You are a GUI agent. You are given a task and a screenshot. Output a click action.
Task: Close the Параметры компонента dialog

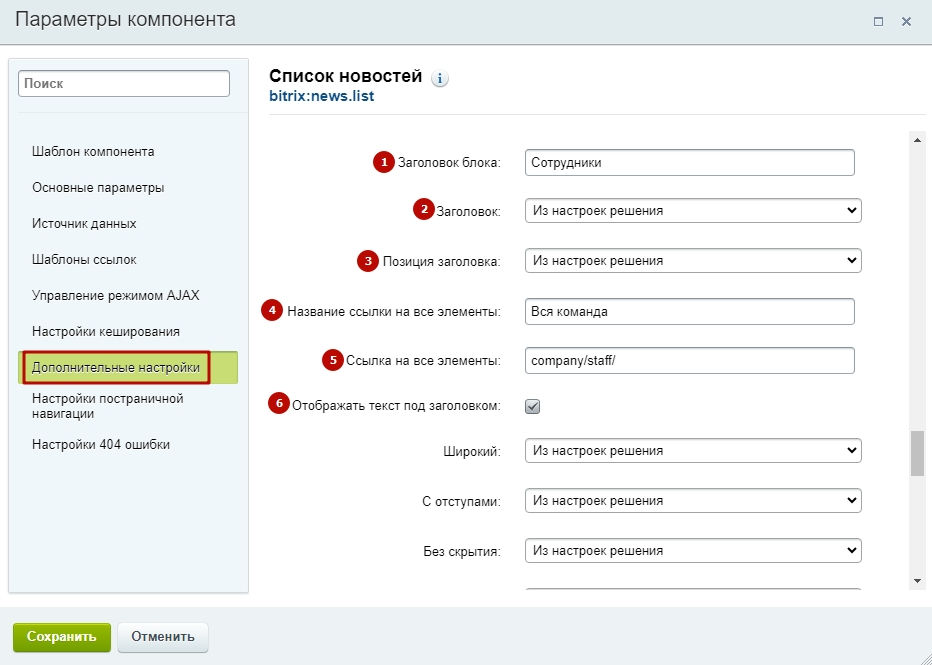tap(906, 21)
